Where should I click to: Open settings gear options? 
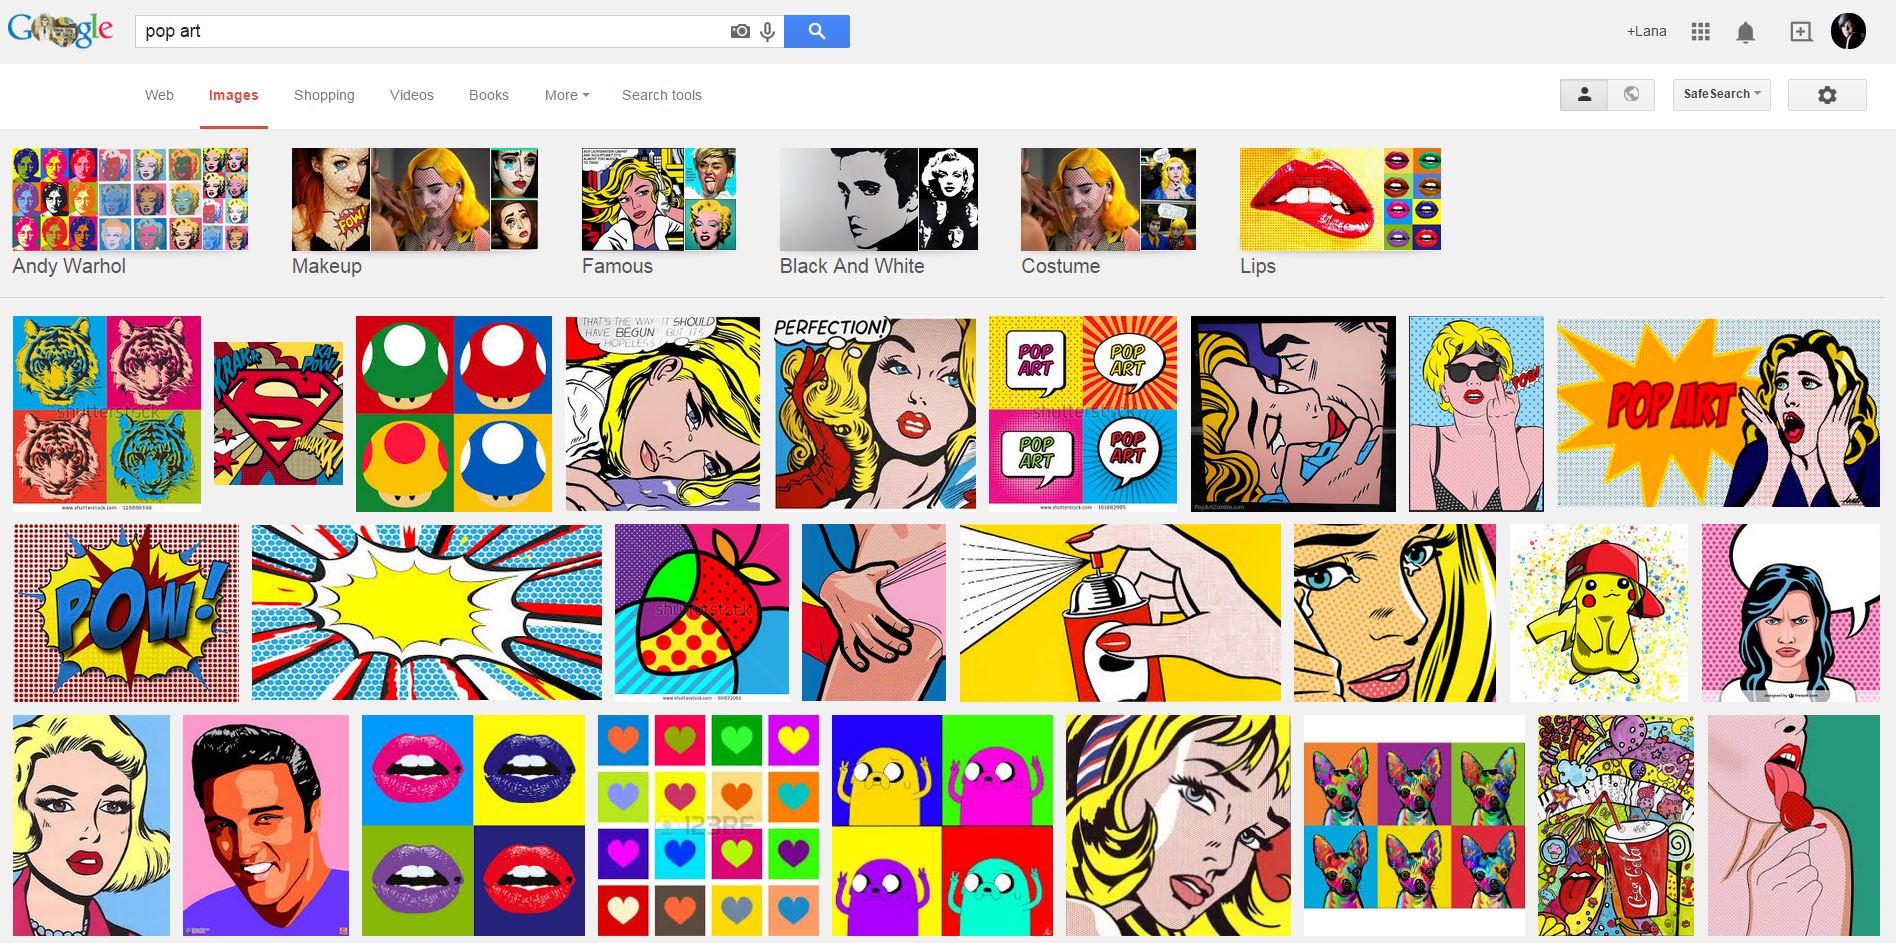pos(1827,95)
